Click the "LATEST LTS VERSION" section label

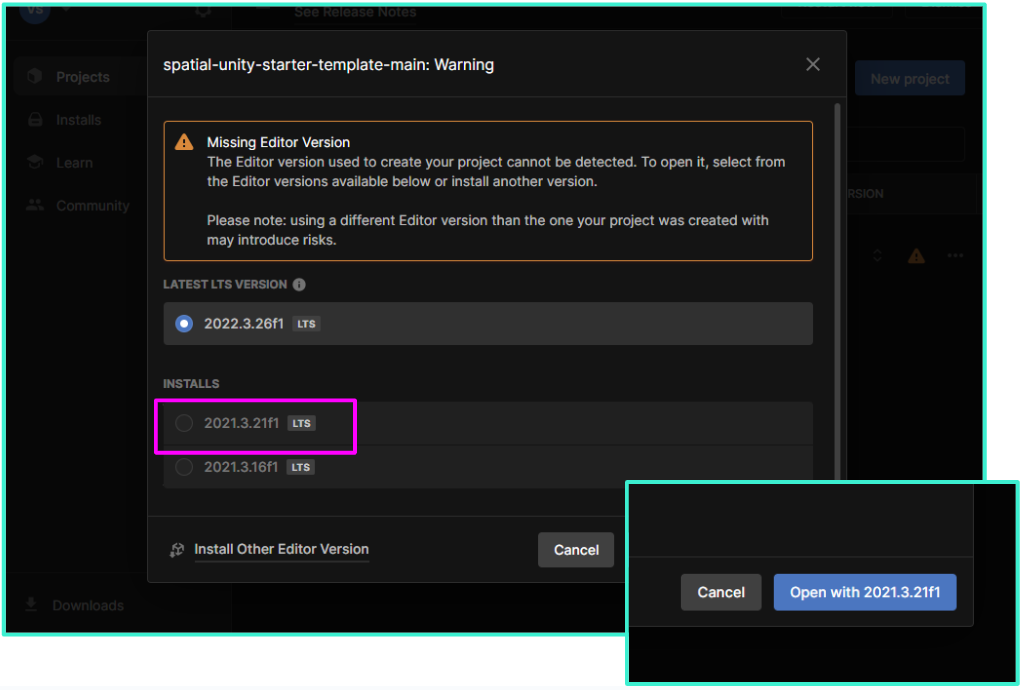click(225, 285)
